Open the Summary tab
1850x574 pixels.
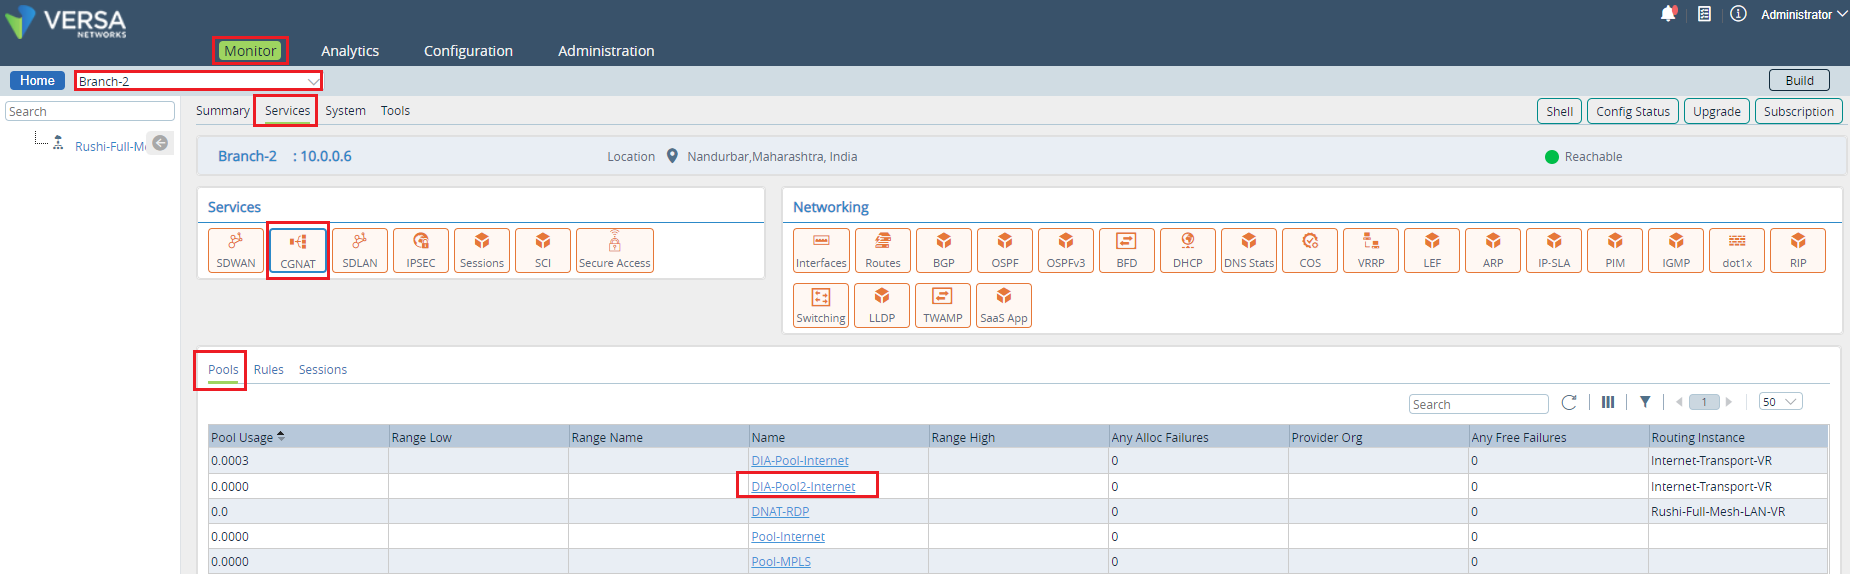click(x=223, y=111)
